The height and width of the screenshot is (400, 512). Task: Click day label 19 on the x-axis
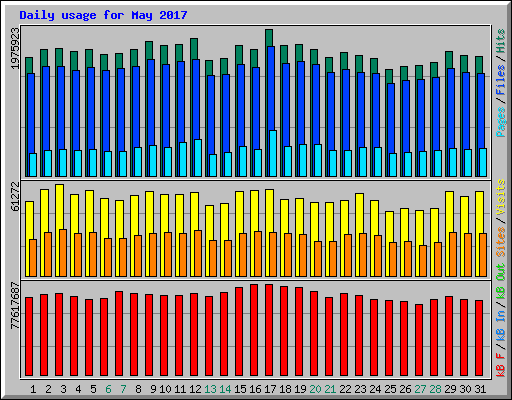tap(300, 389)
